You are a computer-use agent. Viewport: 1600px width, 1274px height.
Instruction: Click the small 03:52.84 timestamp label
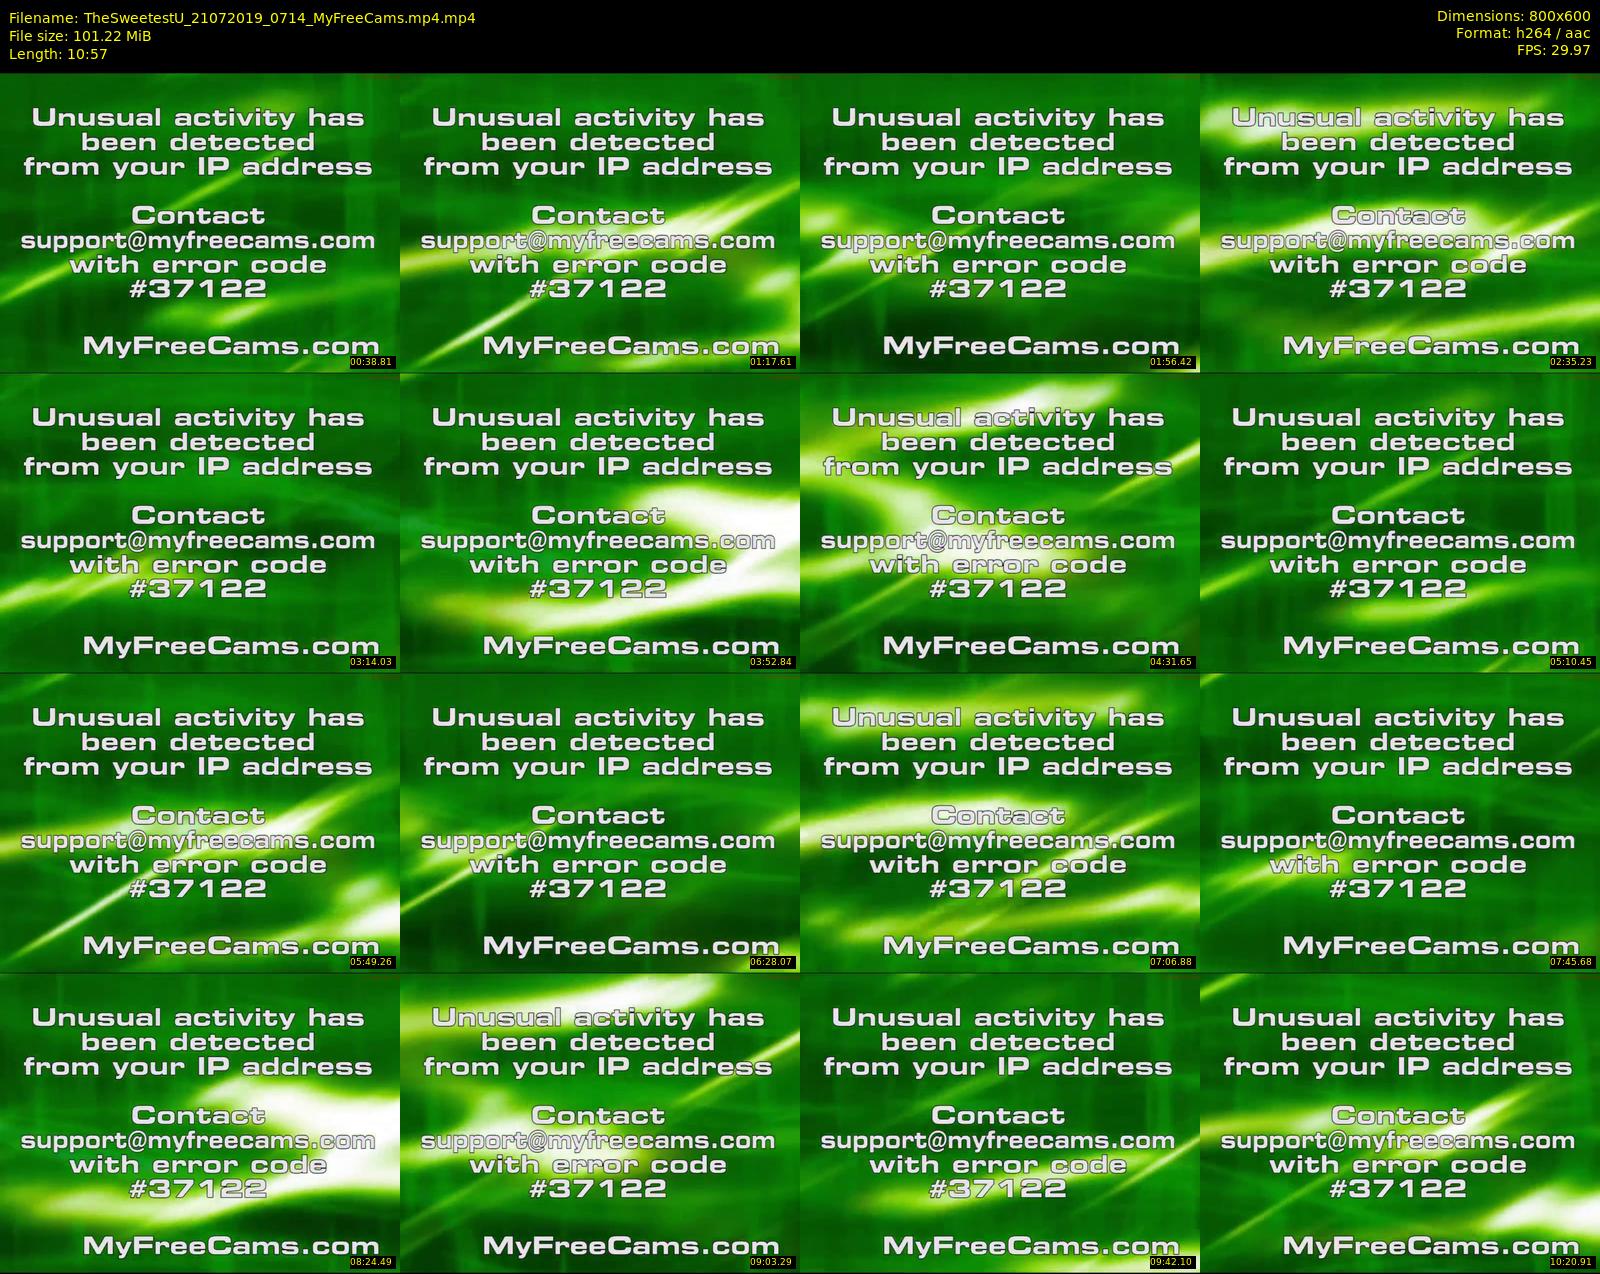pyautogui.click(x=772, y=662)
